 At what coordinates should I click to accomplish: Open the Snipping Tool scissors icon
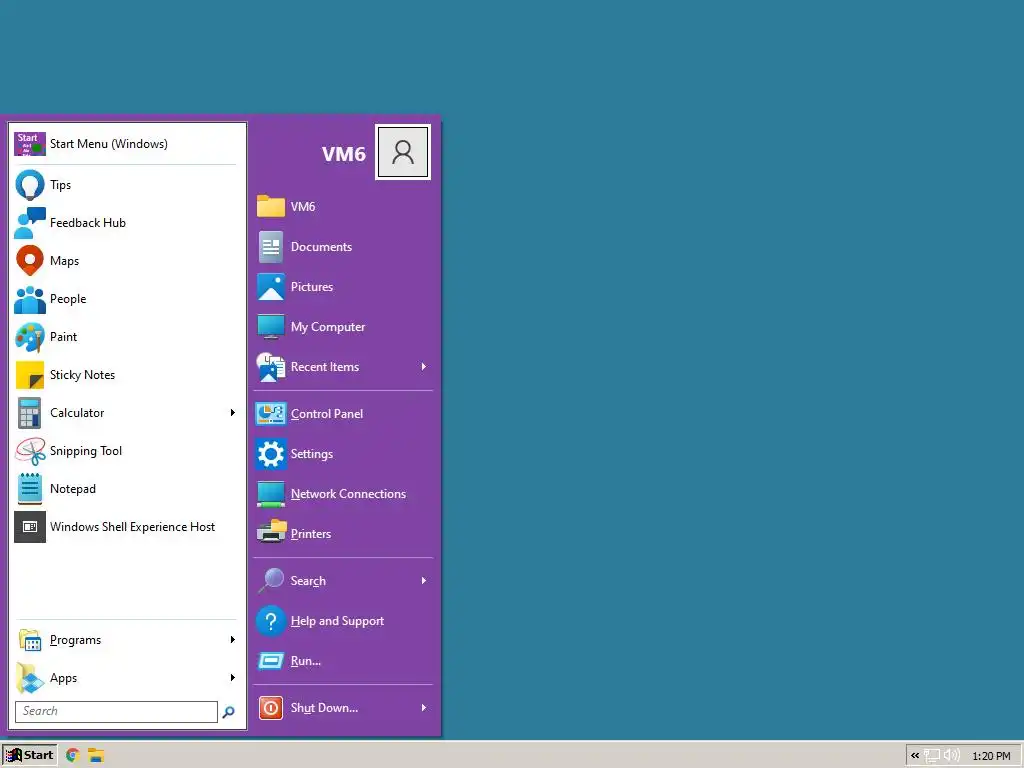point(30,451)
